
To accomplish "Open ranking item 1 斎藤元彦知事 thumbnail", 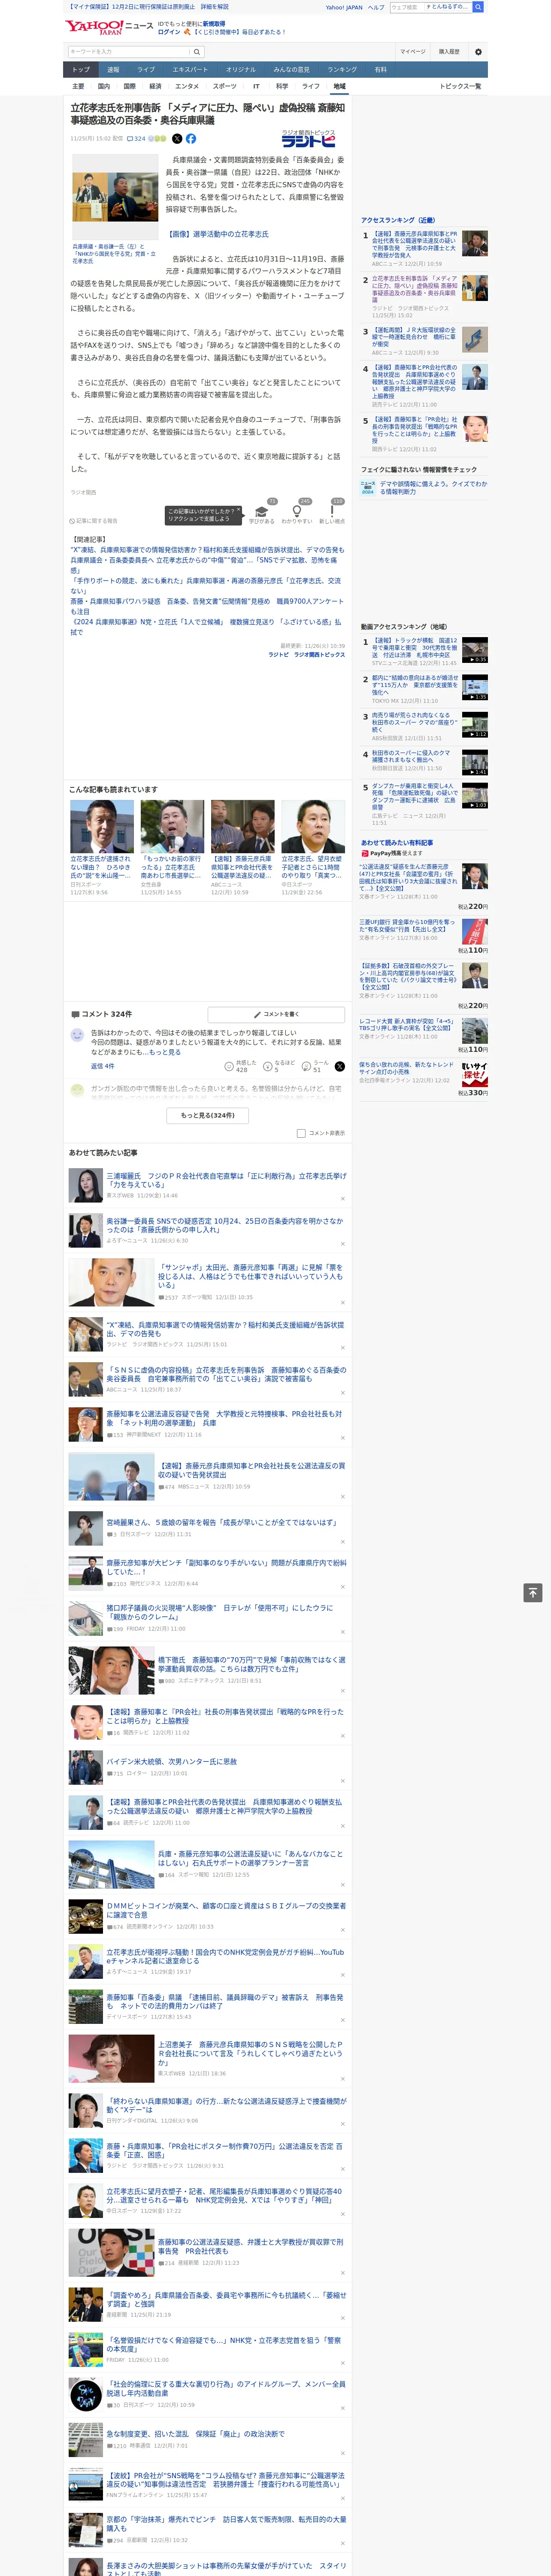I will click(x=475, y=243).
